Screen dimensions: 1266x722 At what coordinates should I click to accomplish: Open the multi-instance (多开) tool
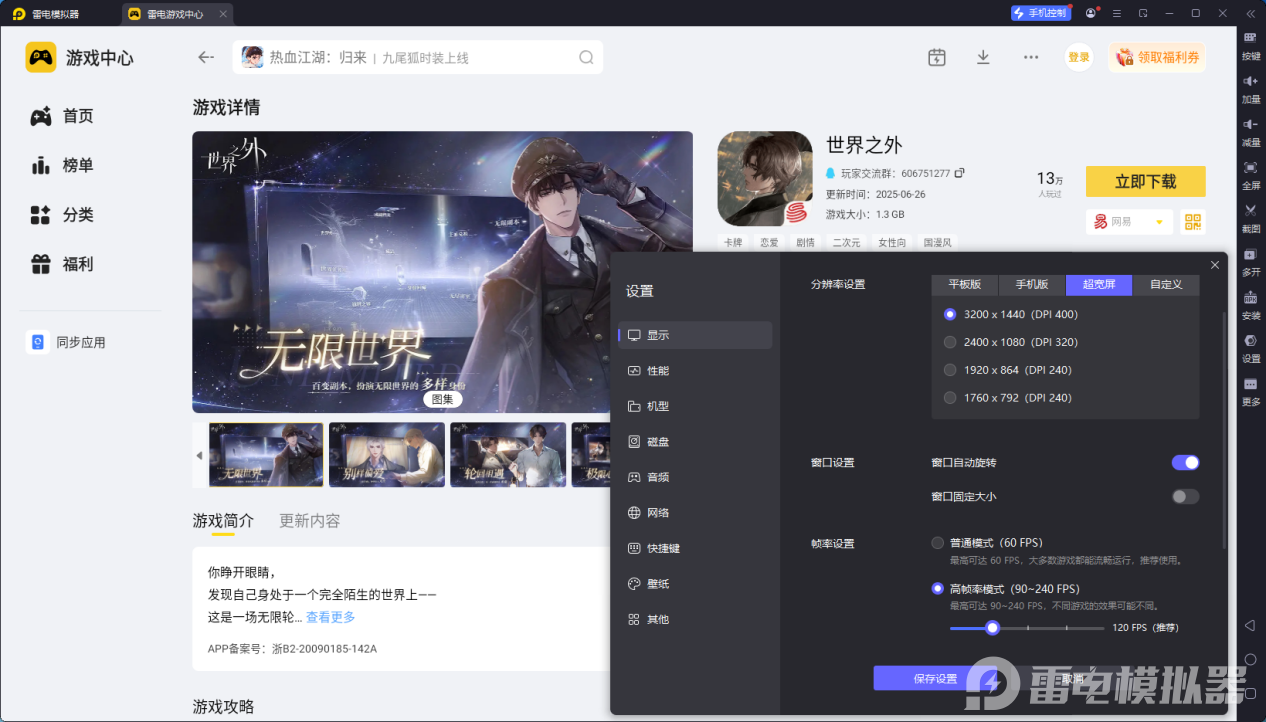1250,254
